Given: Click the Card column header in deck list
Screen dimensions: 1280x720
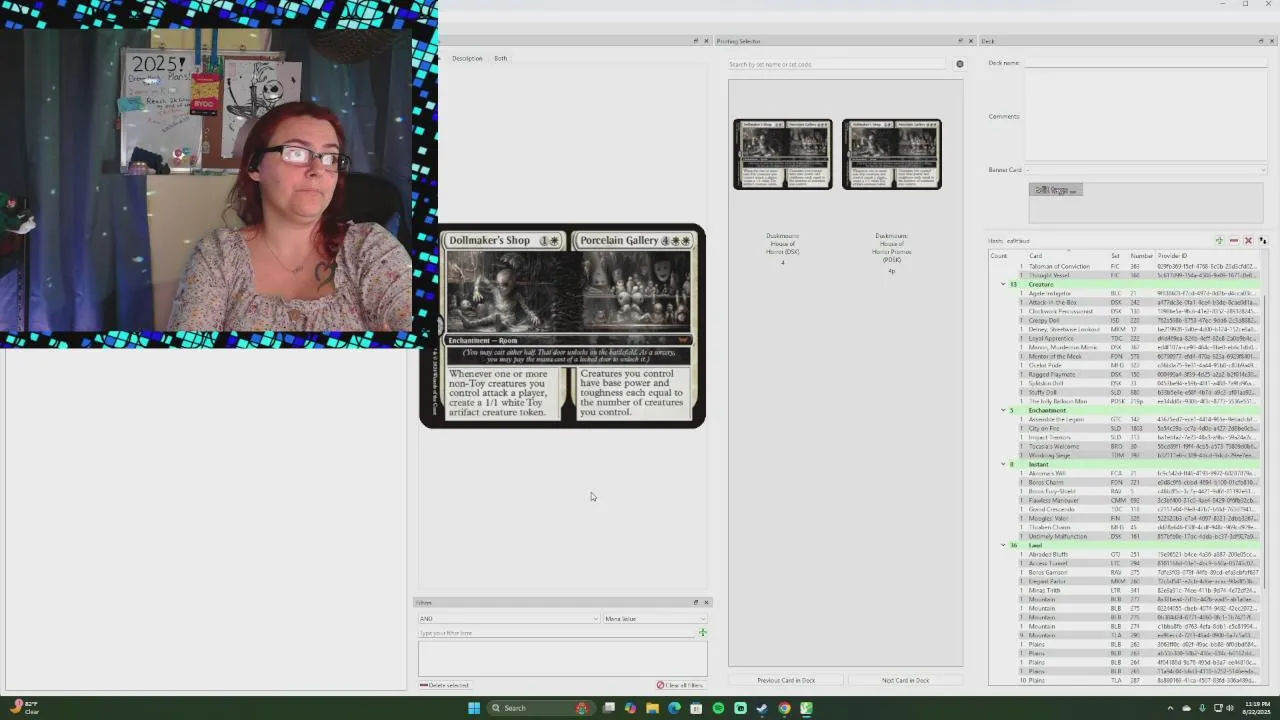Looking at the screenshot, I should tap(1035, 256).
